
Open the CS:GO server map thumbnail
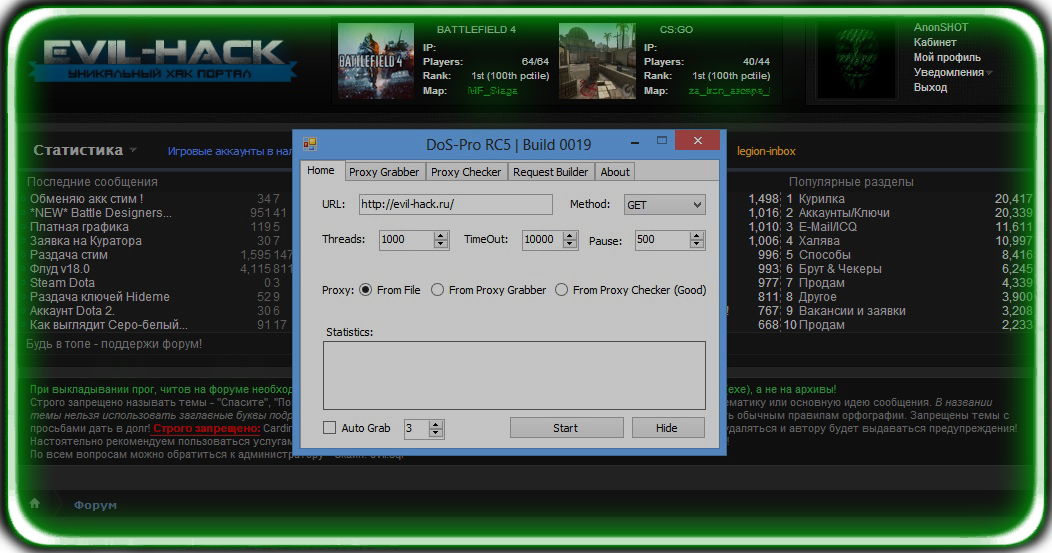597,61
